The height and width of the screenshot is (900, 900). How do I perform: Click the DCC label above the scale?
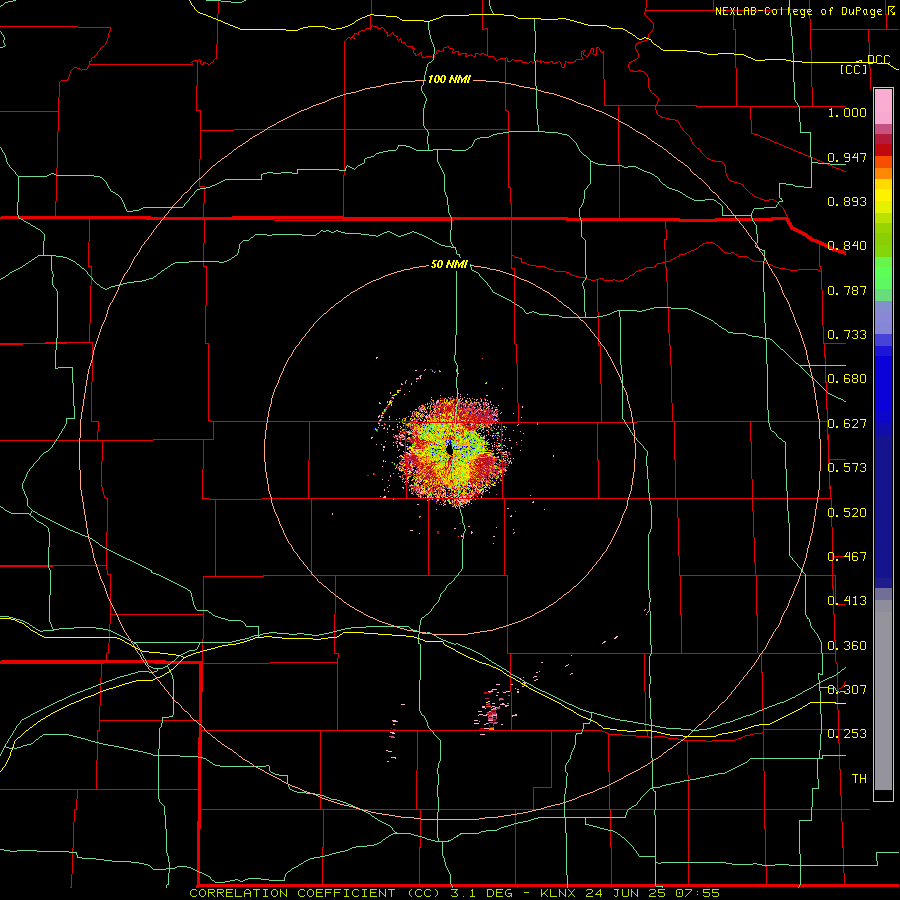pyautogui.click(x=879, y=59)
